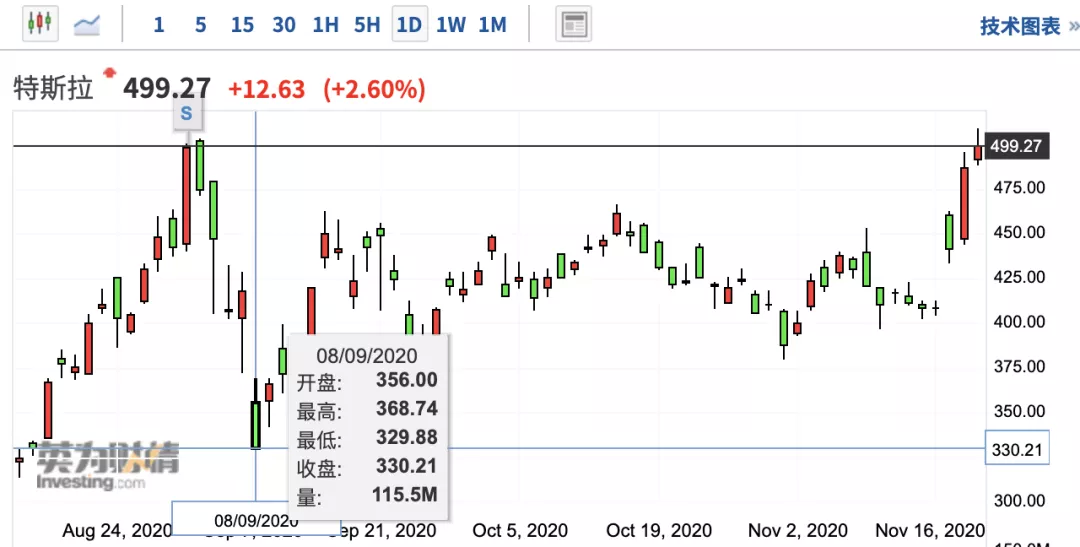Open the news panel icon
1080x547 pixels.
[x=573, y=24]
